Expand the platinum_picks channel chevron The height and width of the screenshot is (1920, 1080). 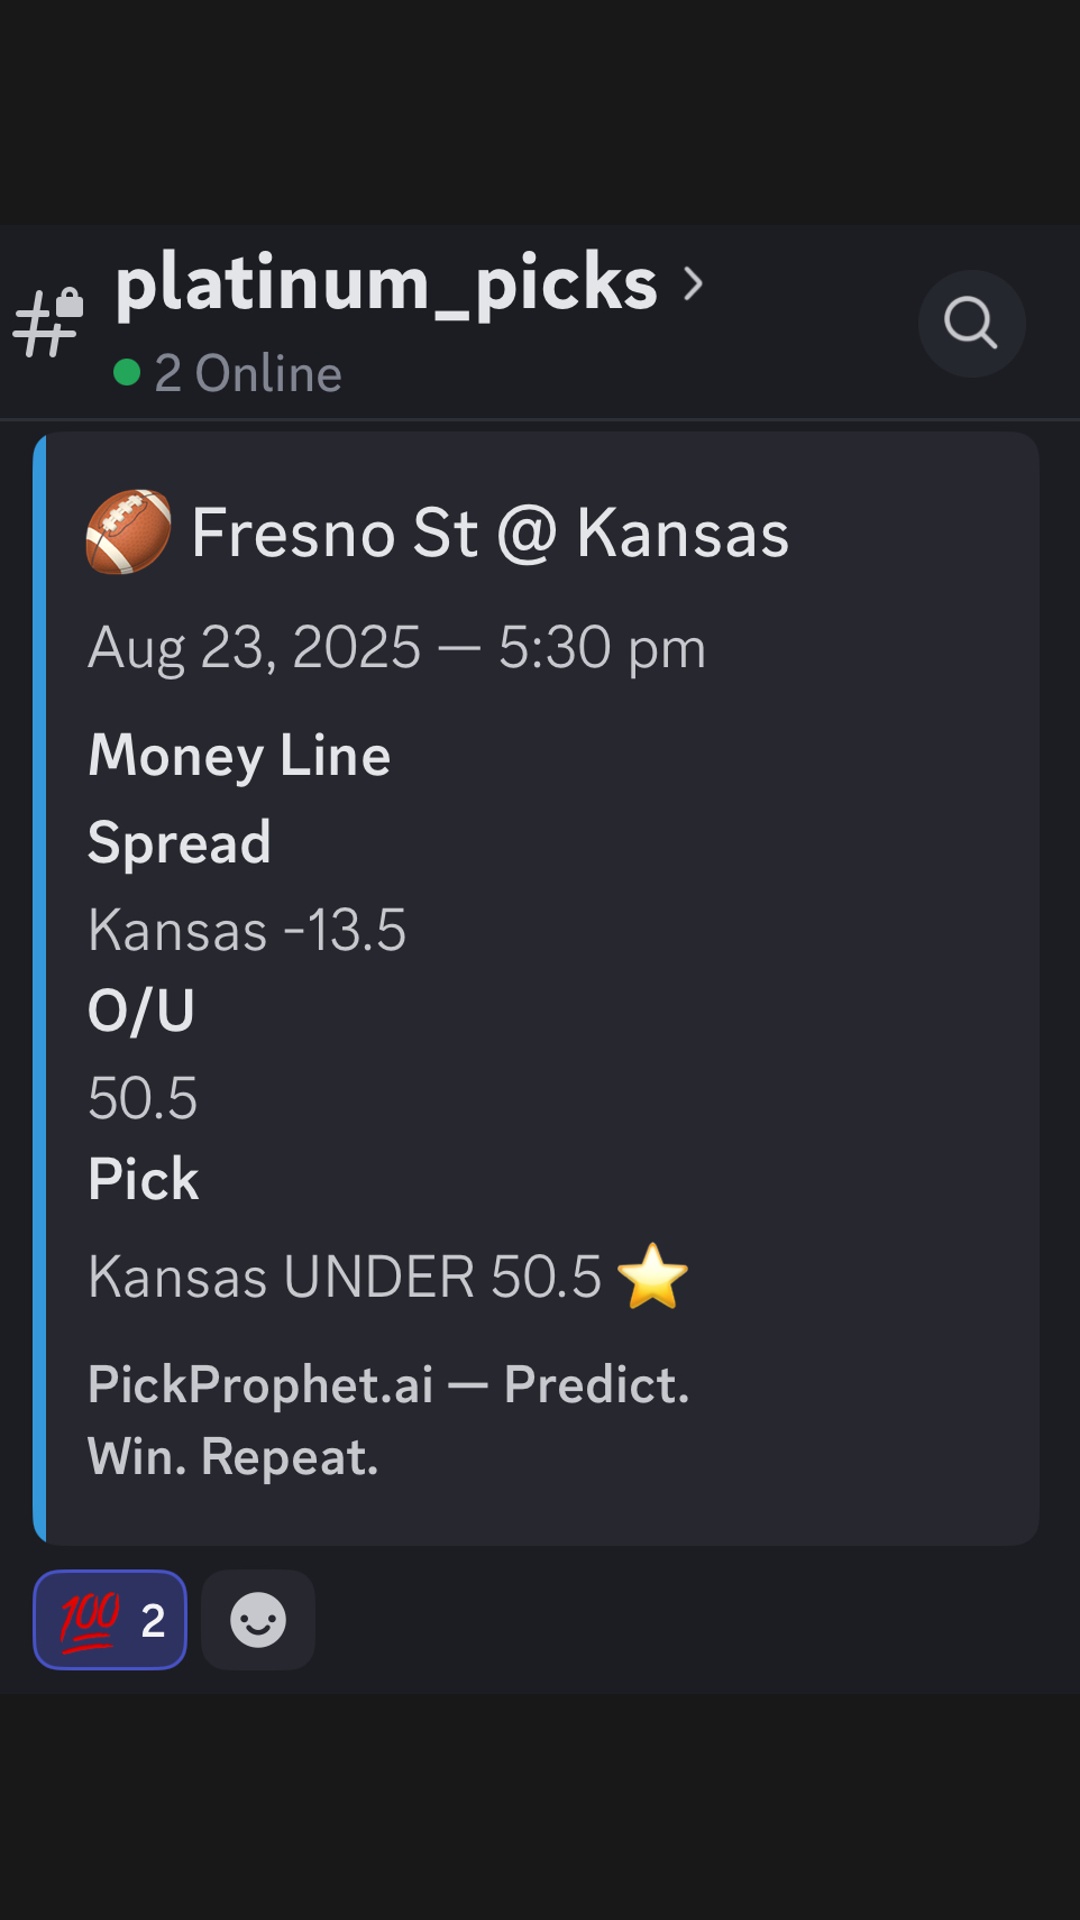(x=693, y=284)
